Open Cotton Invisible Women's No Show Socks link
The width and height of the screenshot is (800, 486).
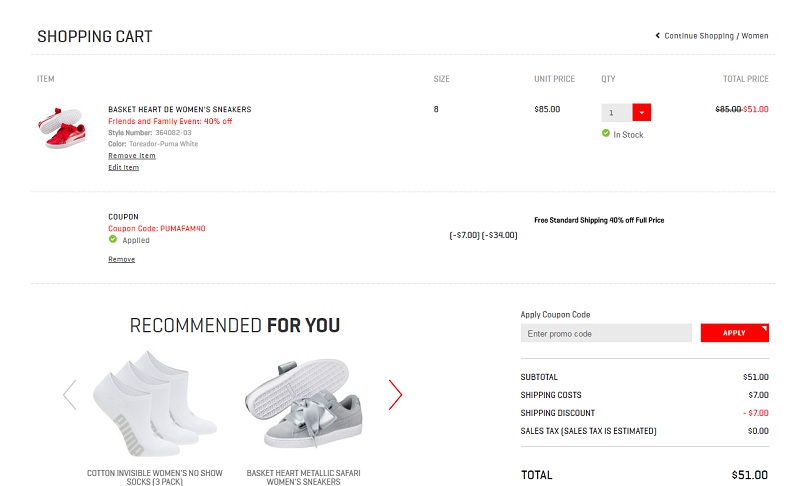click(155, 477)
